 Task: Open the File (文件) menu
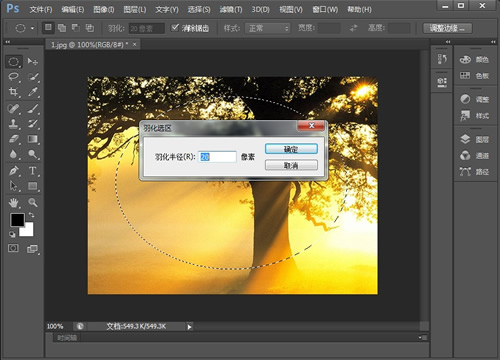tap(41, 9)
